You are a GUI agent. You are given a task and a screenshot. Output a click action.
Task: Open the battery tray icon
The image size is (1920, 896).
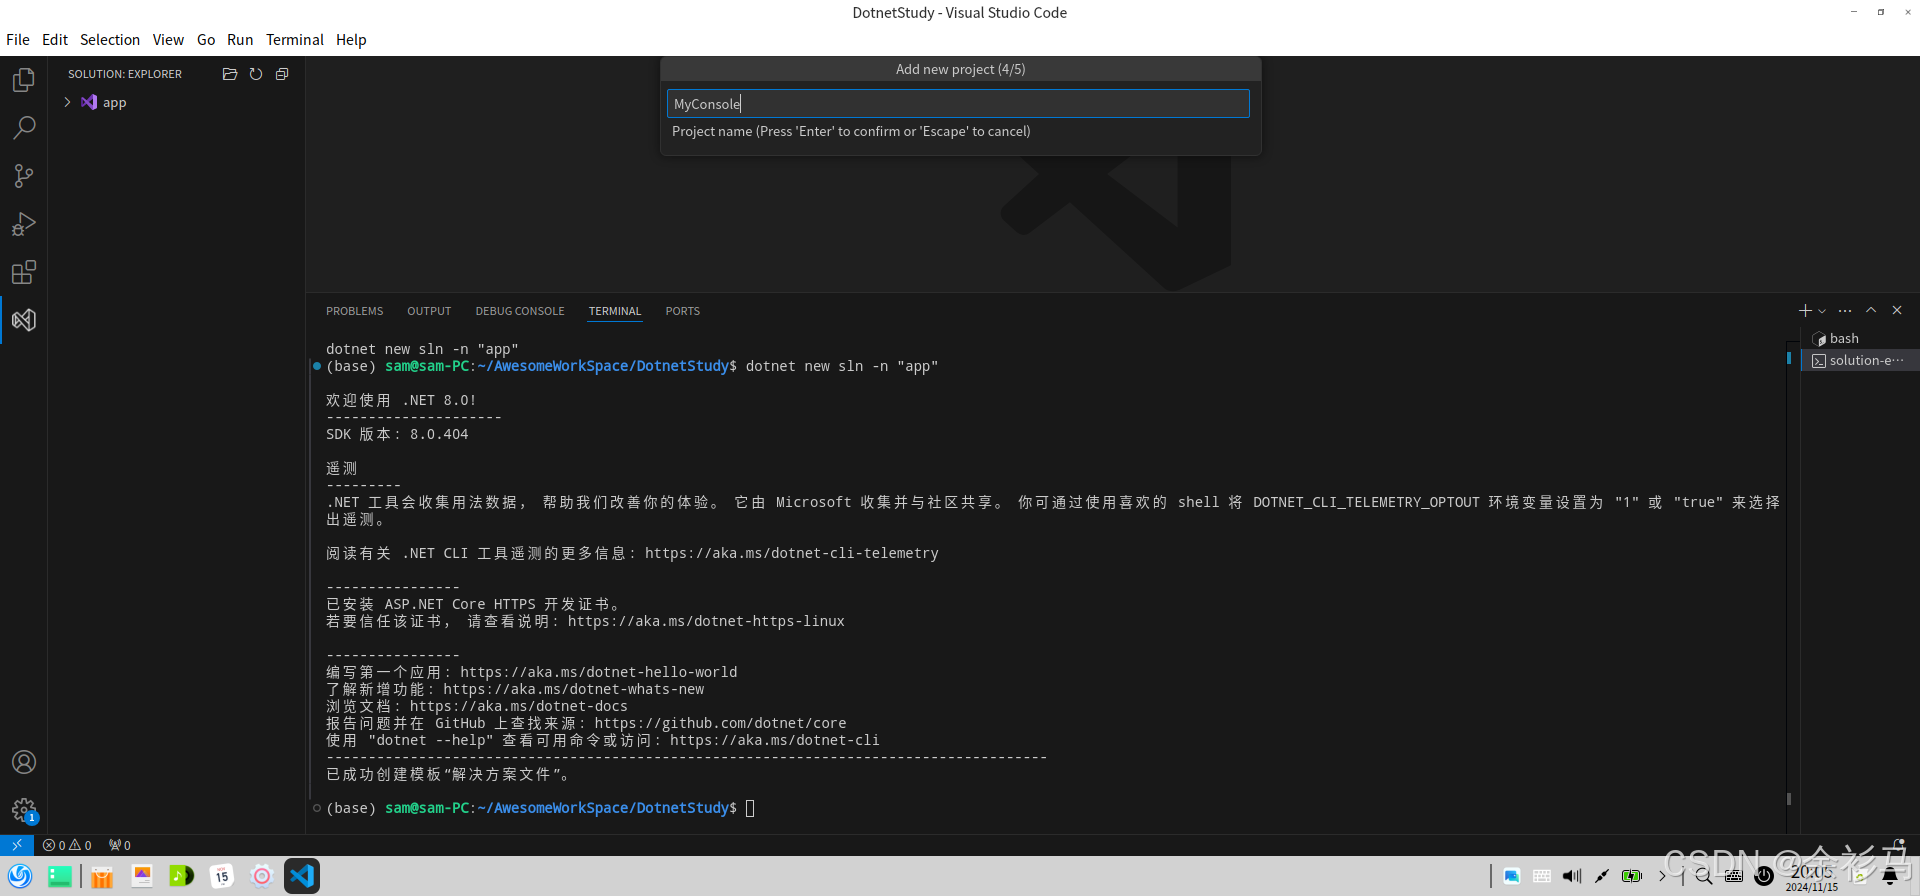(1632, 876)
